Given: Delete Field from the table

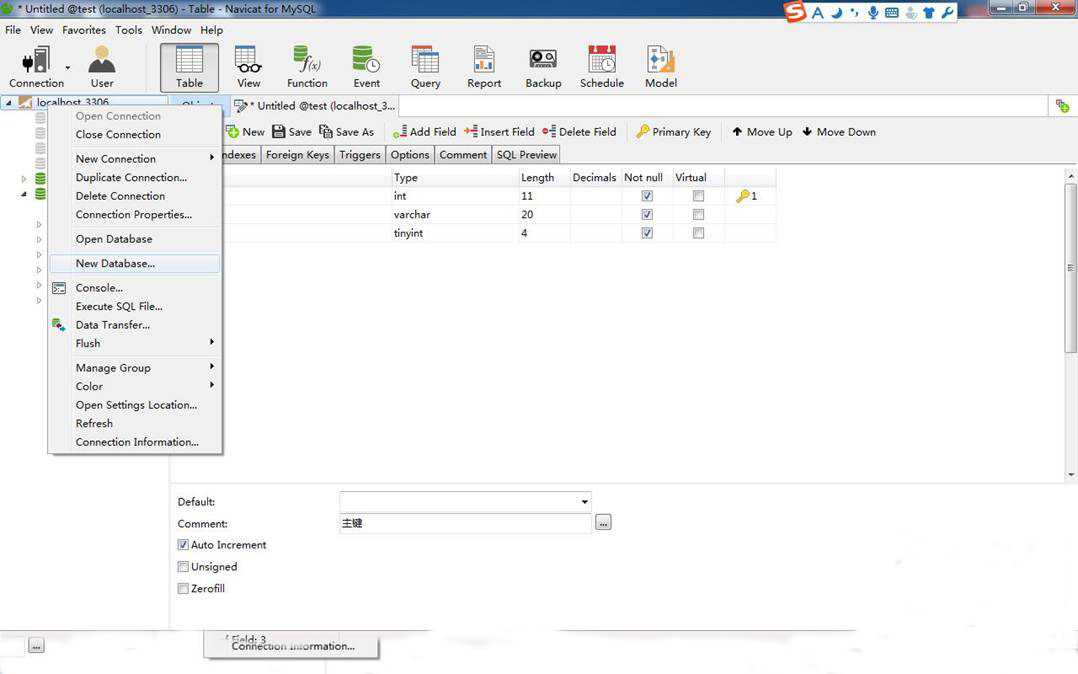Looking at the screenshot, I should 579,131.
